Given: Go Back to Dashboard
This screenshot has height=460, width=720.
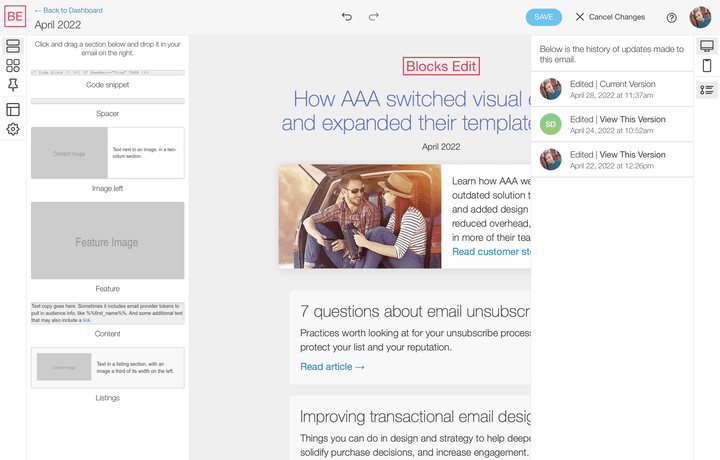Looking at the screenshot, I should [68, 10].
